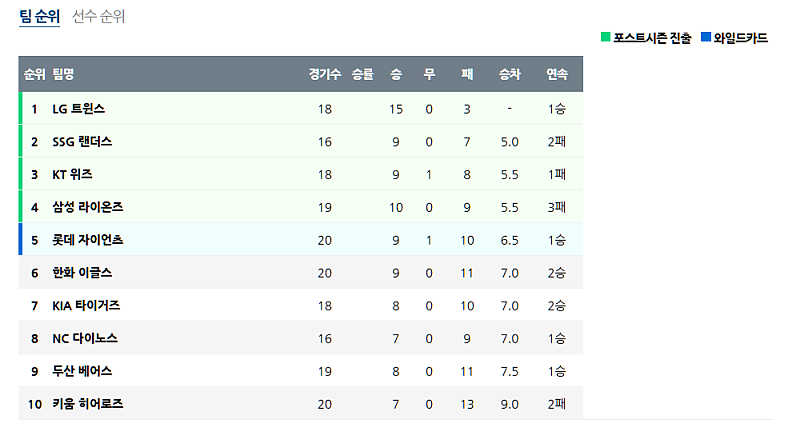
Task: Click the green 포스트시즌 진출 legend swatch
Action: (x=606, y=38)
